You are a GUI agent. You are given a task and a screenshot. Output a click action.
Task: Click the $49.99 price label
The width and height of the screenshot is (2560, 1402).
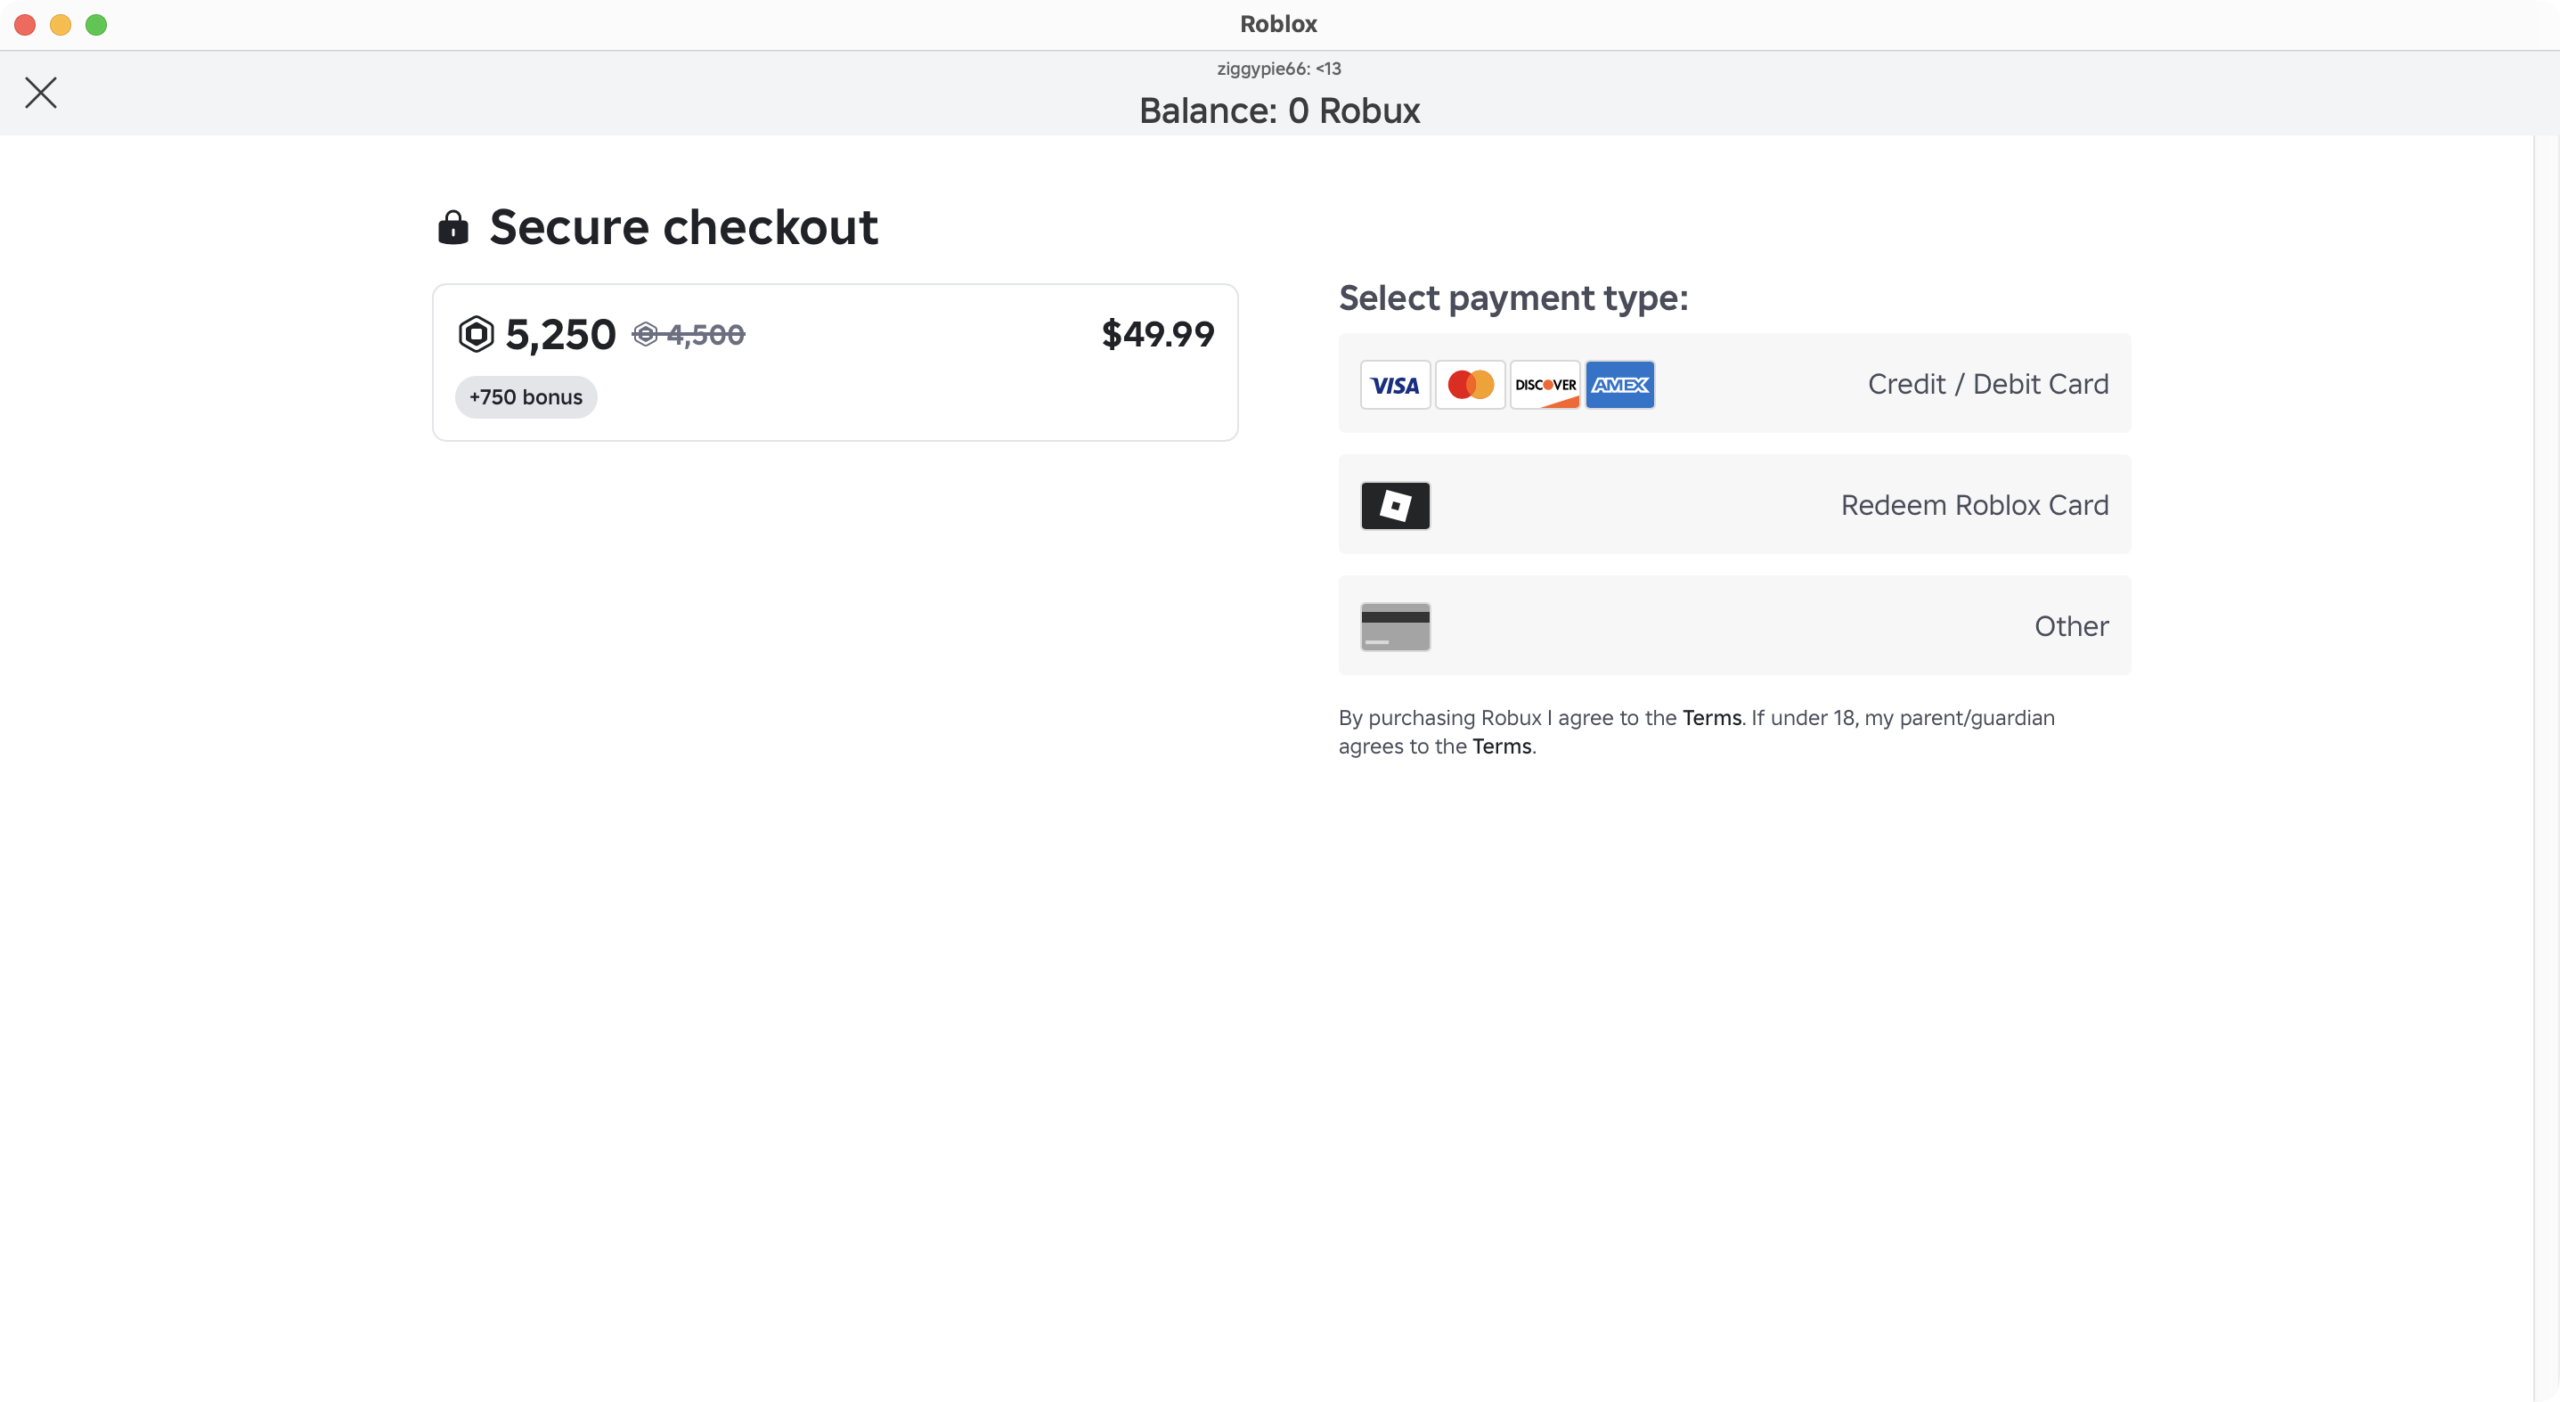click(x=1156, y=334)
